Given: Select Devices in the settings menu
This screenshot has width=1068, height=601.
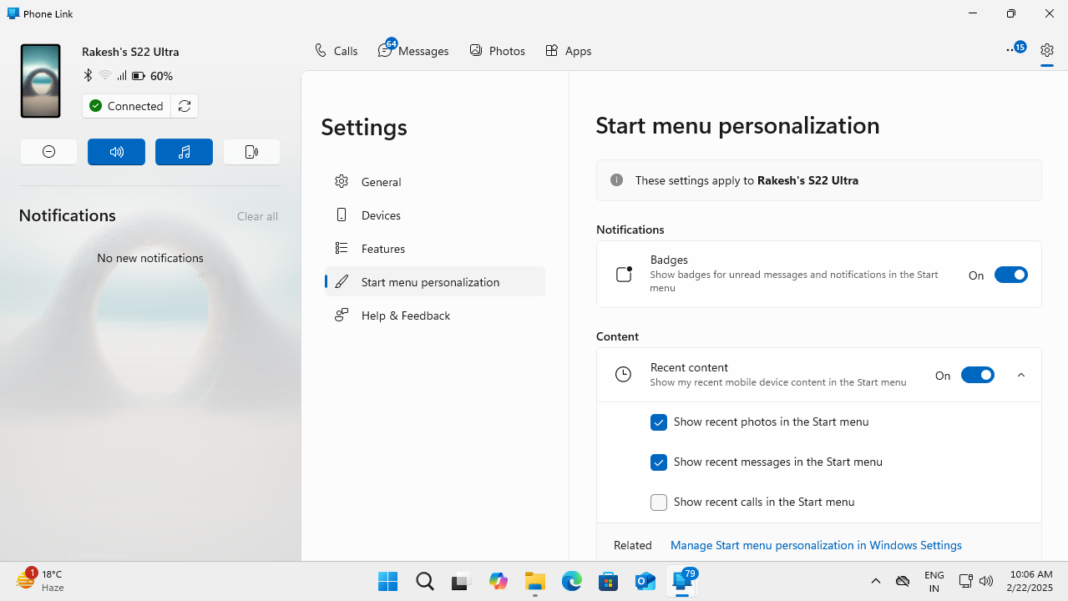Looking at the screenshot, I should [381, 214].
